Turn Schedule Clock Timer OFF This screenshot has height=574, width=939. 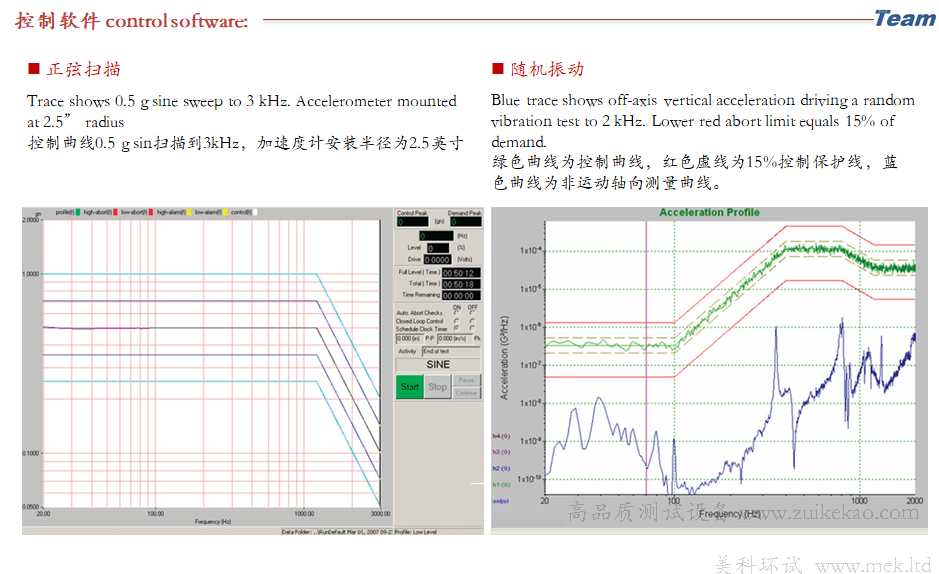[x=472, y=327]
